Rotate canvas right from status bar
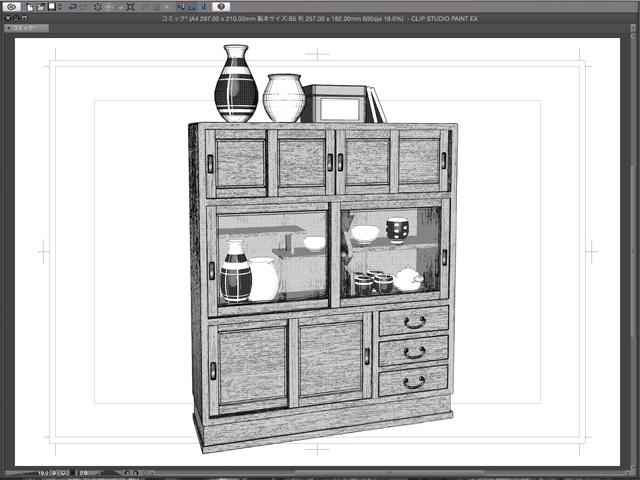Viewport: 640px width, 480px height. (136, 473)
